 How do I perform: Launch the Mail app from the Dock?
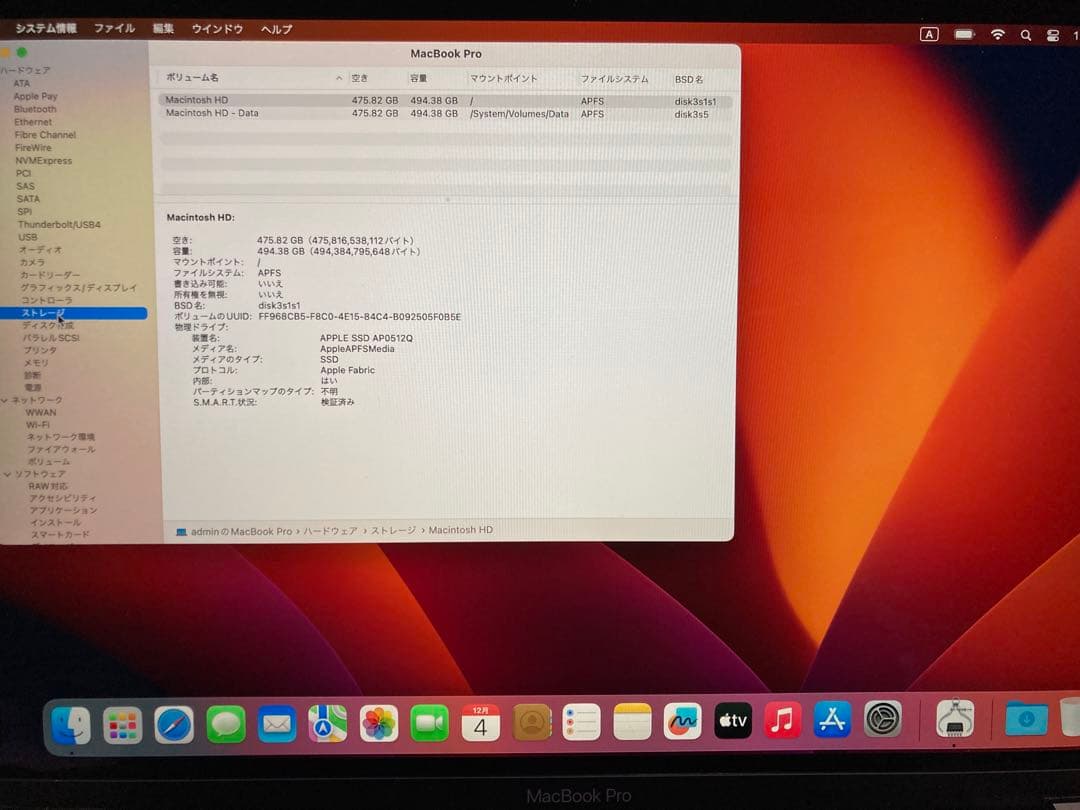point(276,722)
